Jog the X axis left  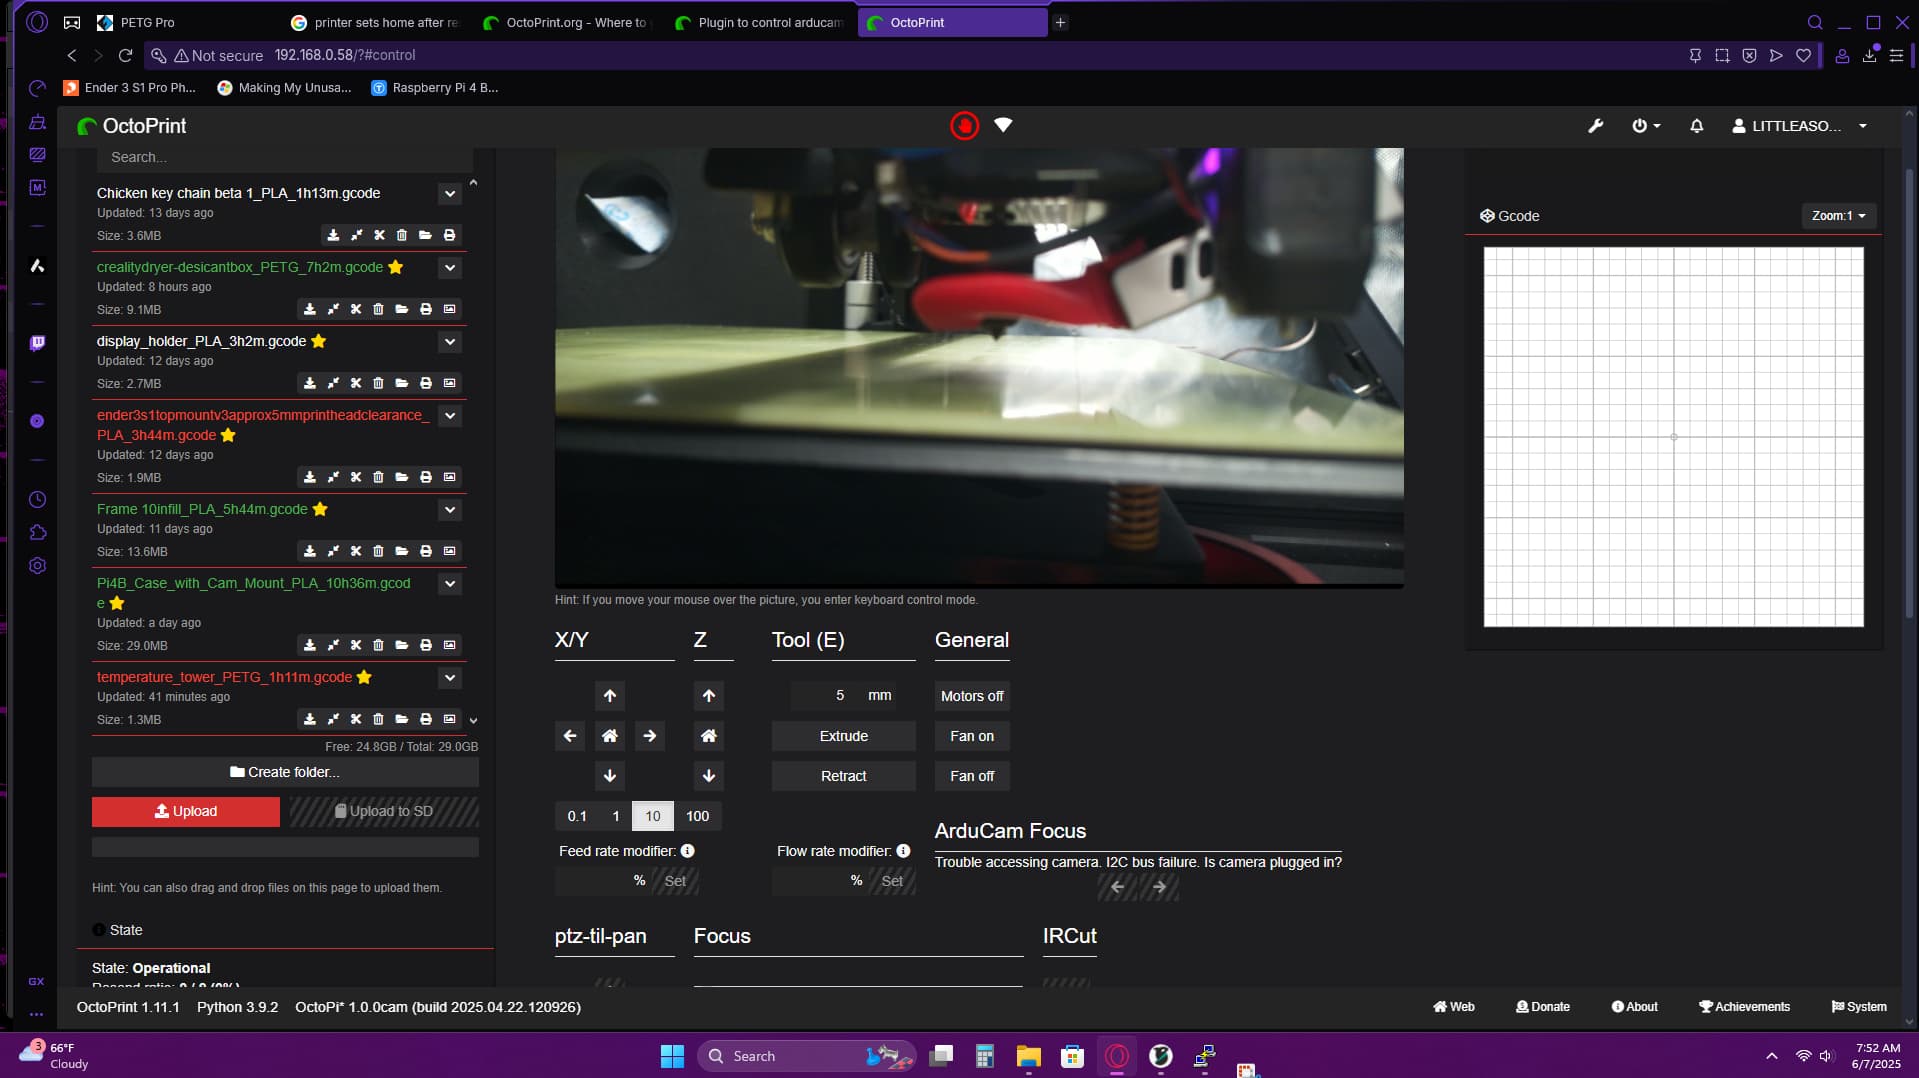pyautogui.click(x=570, y=736)
